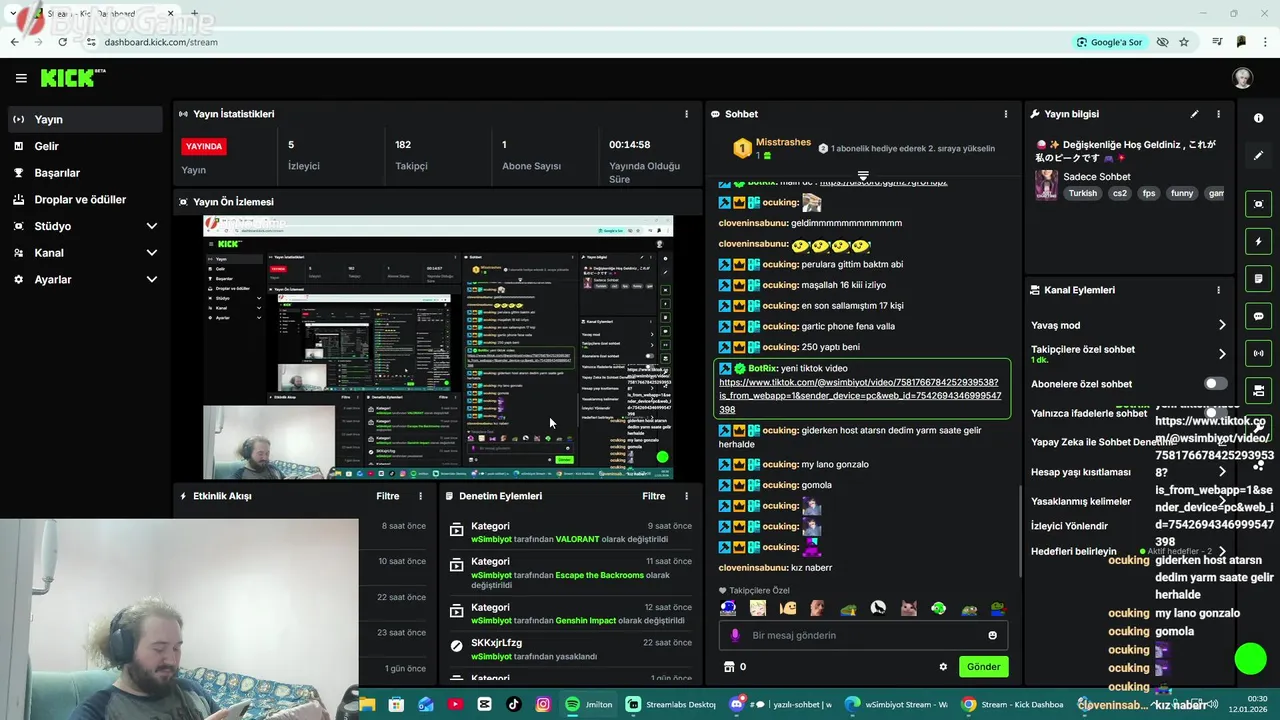This screenshot has height=720, width=1280.
Task: Click the Genshin Impact category entry
Action: (x=570, y=614)
